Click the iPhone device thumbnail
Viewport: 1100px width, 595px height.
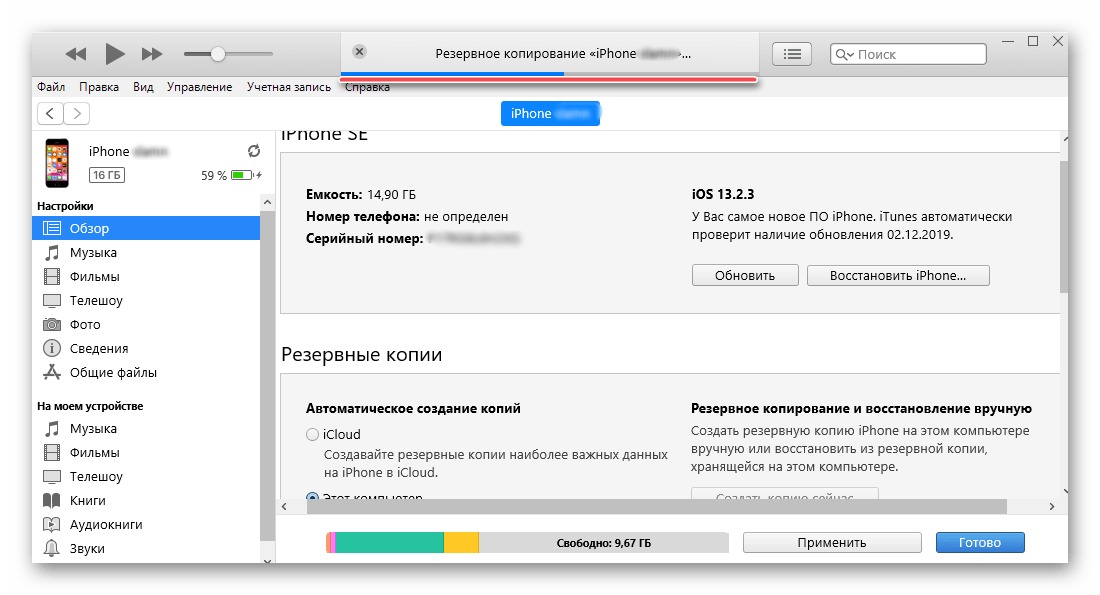[58, 163]
